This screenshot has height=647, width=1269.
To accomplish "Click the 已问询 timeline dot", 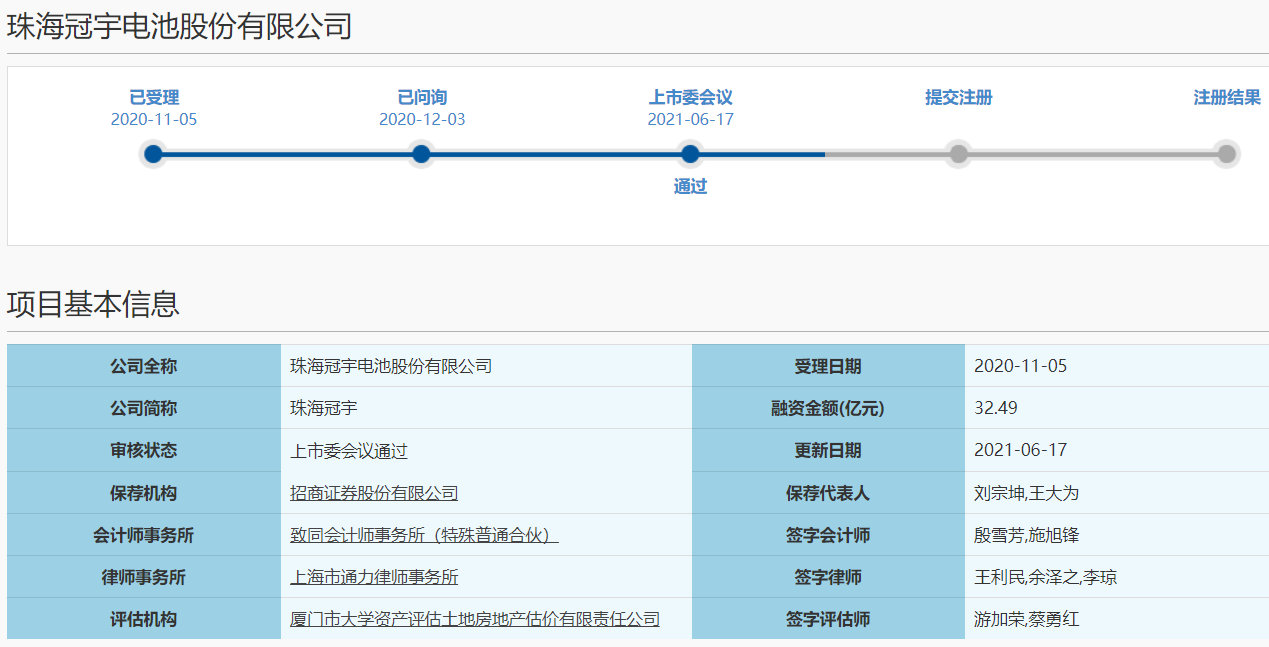I will pos(421,154).
